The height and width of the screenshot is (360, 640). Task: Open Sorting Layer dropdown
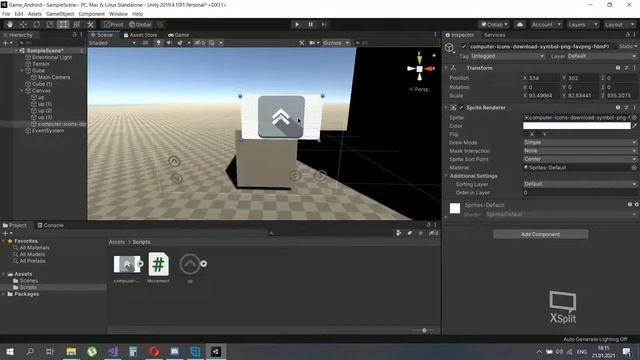pos(580,184)
